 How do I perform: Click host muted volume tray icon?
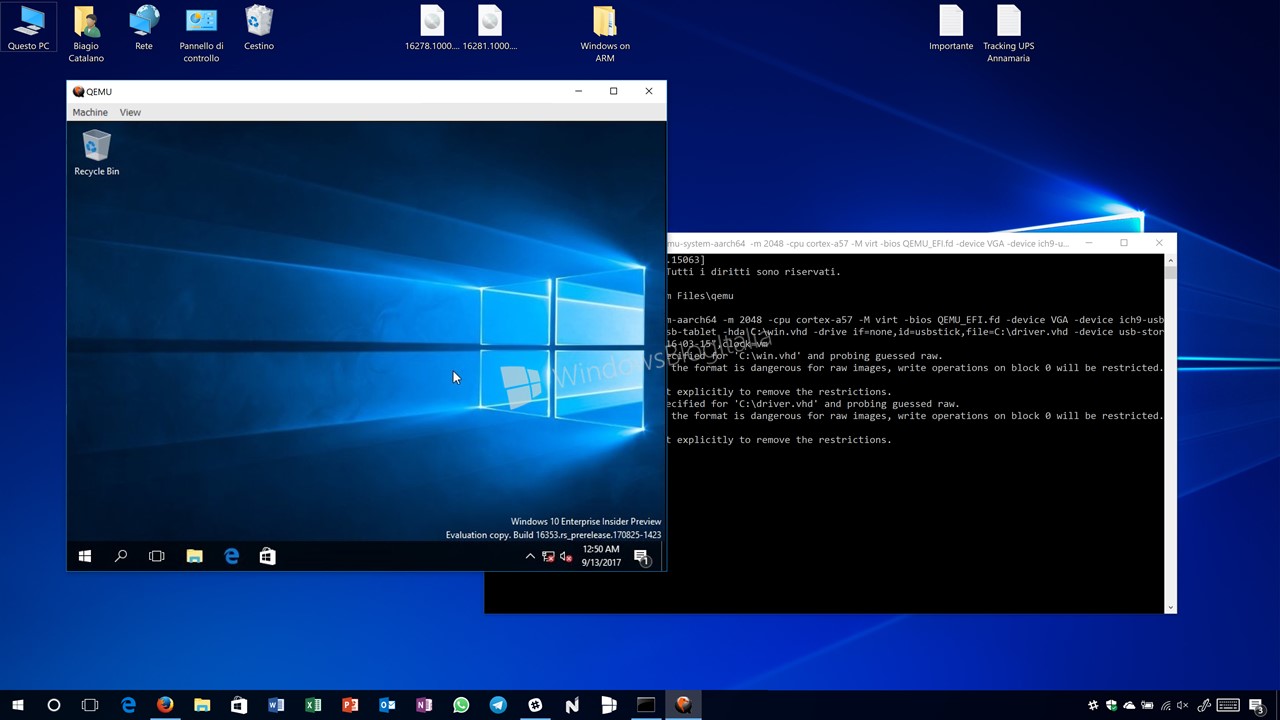1184,706
